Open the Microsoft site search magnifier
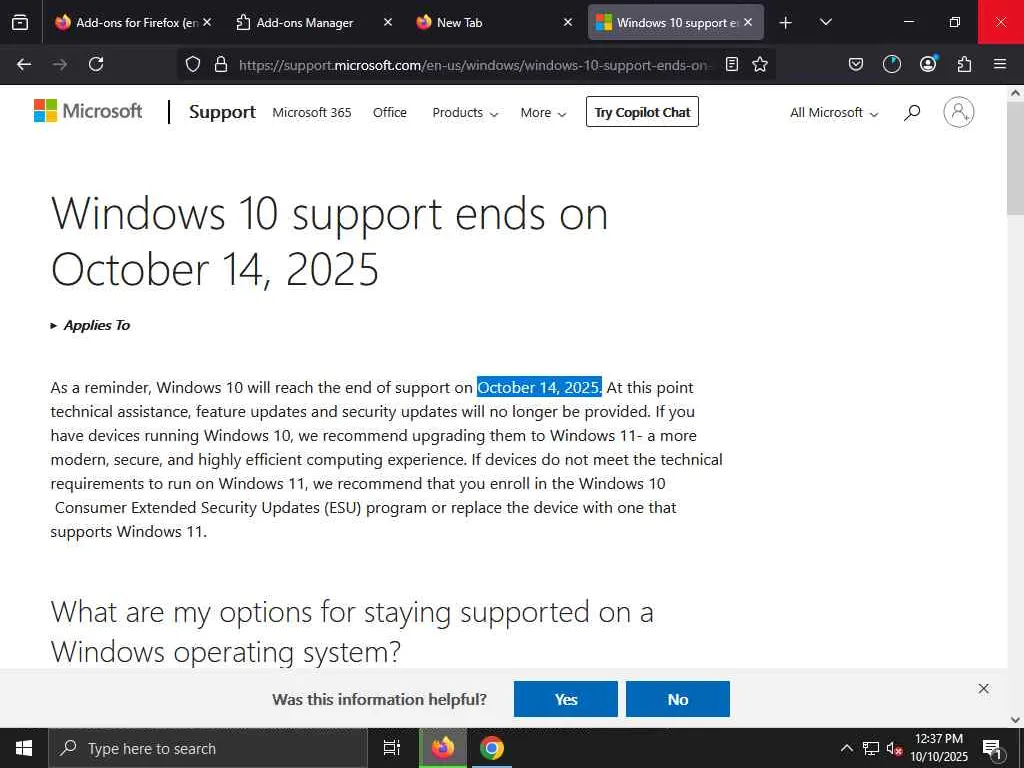The height and width of the screenshot is (768, 1024). pyautogui.click(x=912, y=112)
